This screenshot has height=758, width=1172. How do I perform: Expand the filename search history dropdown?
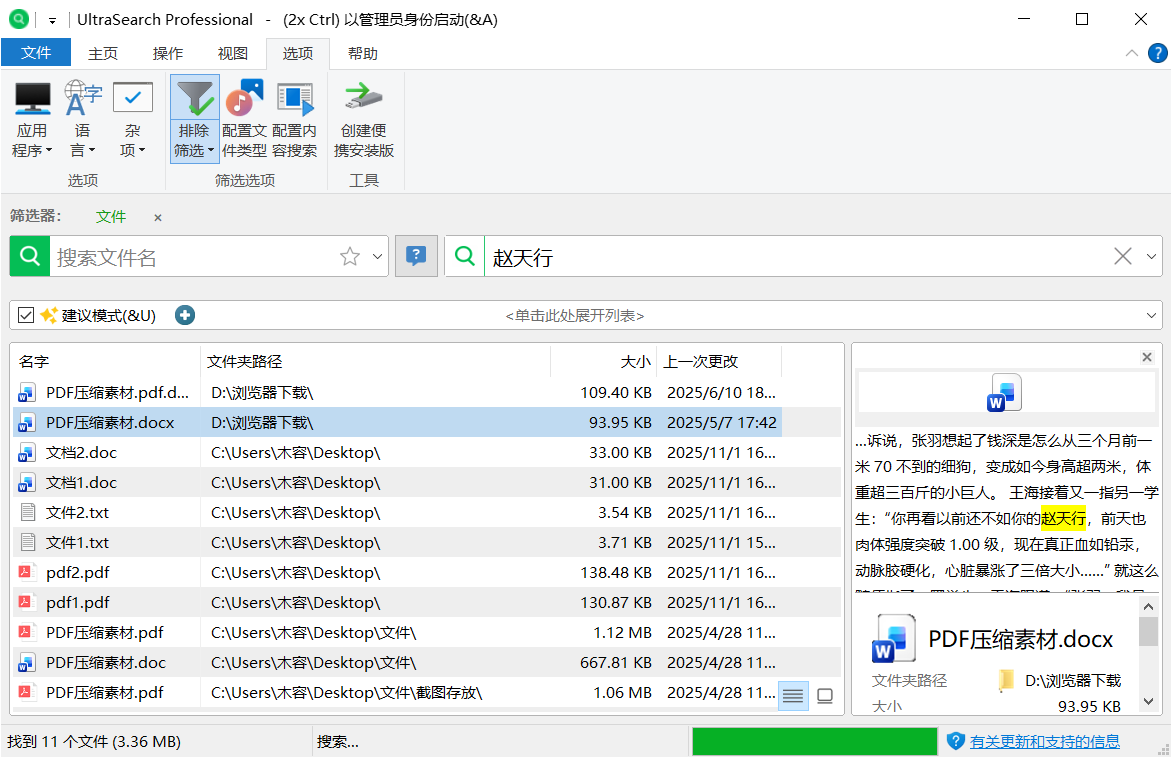(x=377, y=256)
